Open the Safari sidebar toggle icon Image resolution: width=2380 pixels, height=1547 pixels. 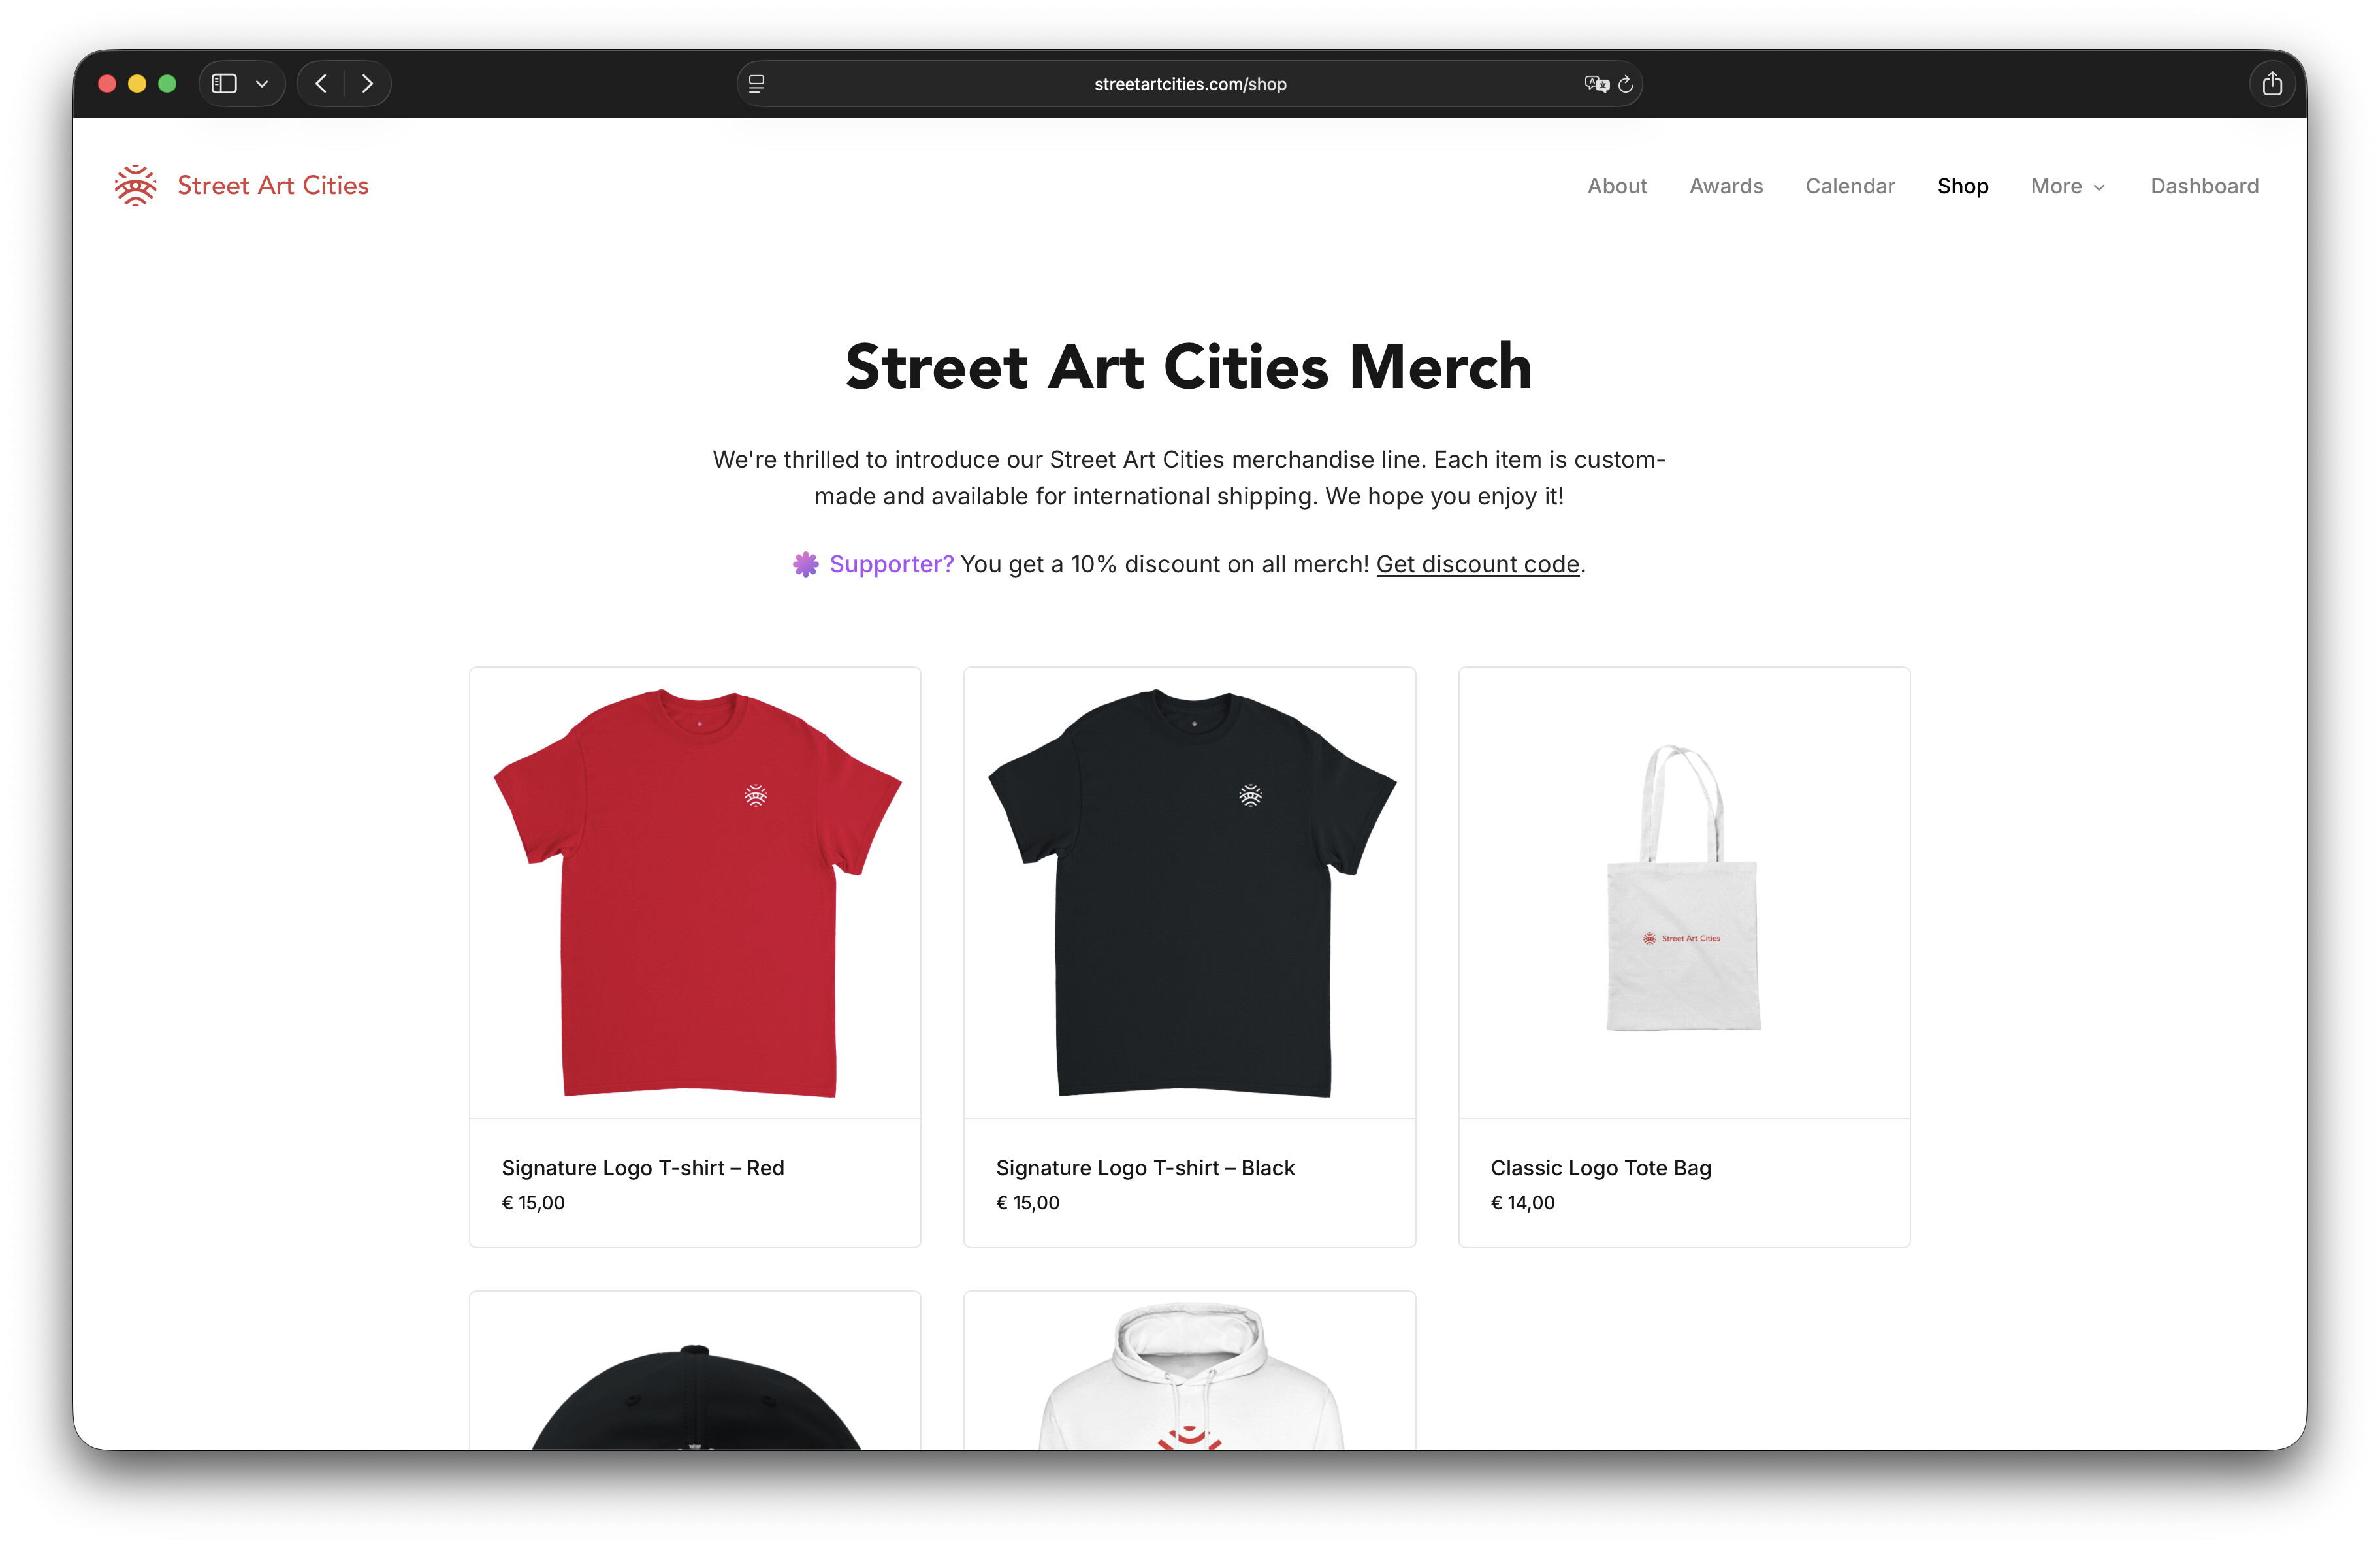225,84
